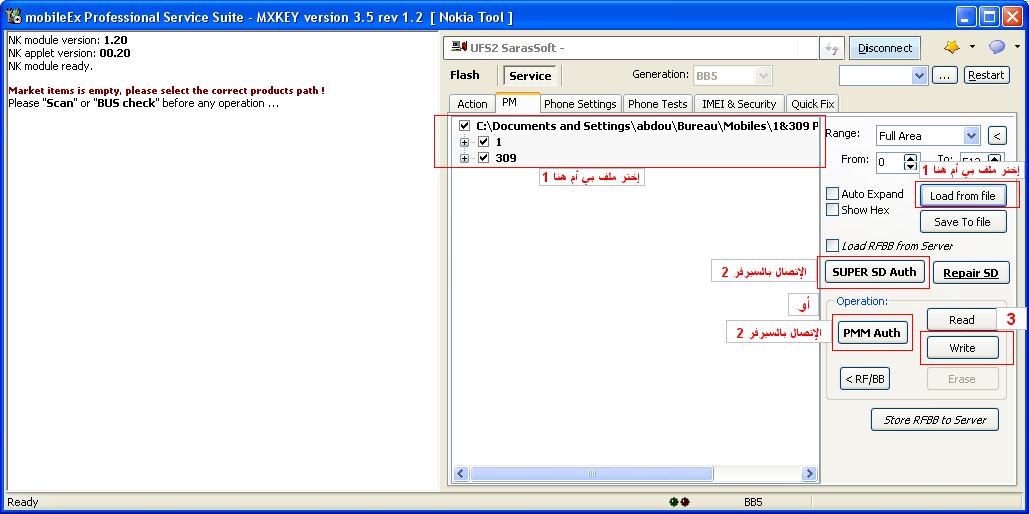Open the Phone Tests tab

pyautogui.click(x=658, y=104)
